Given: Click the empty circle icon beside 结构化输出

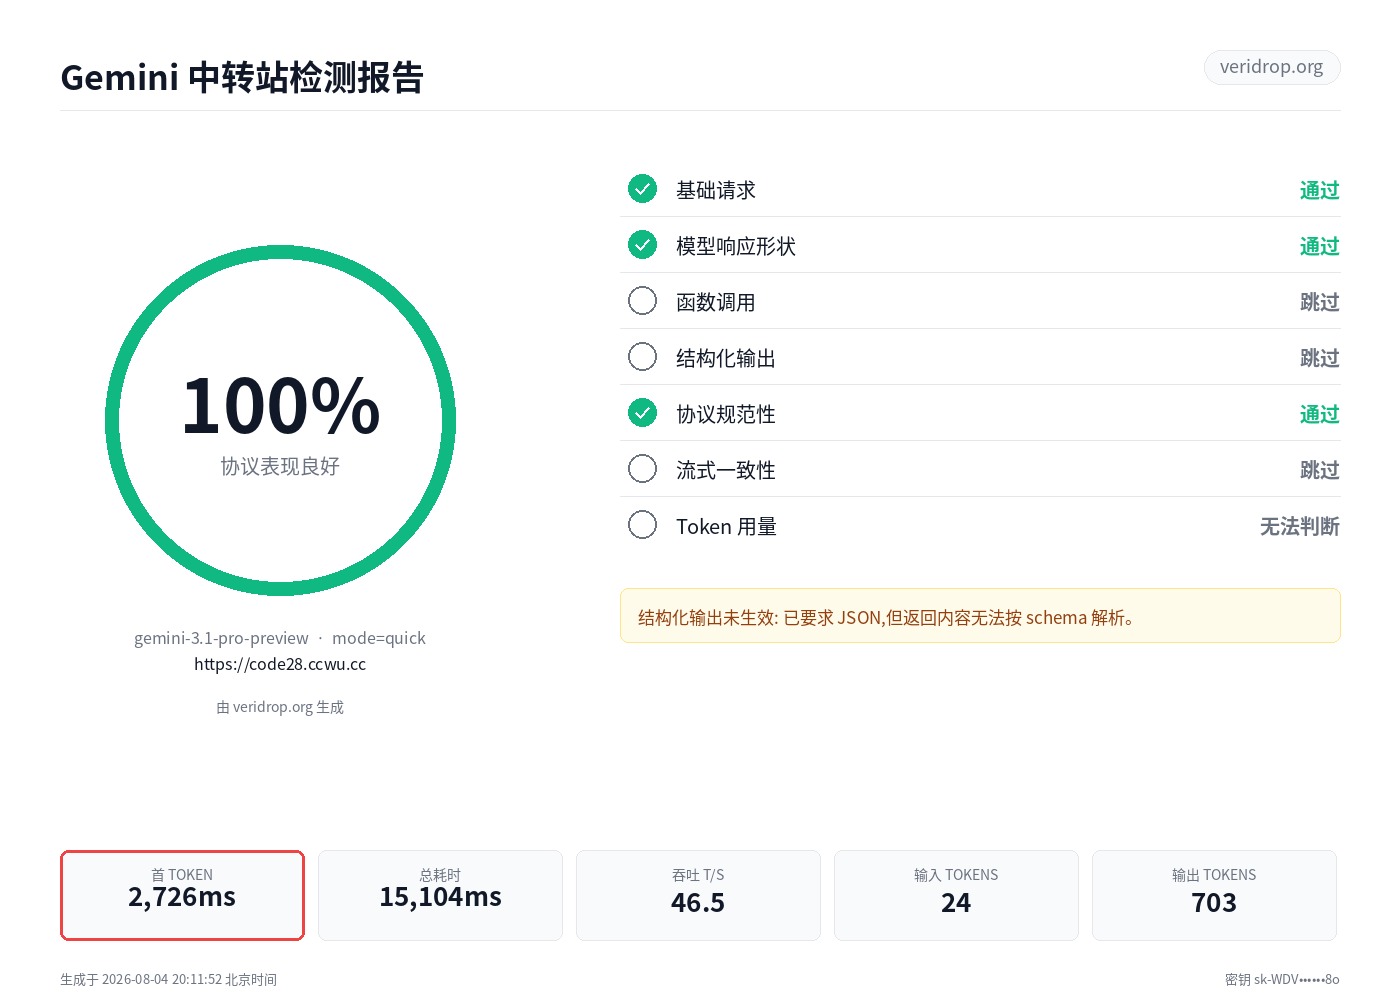Looking at the screenshot, I should tap(642, 357).
